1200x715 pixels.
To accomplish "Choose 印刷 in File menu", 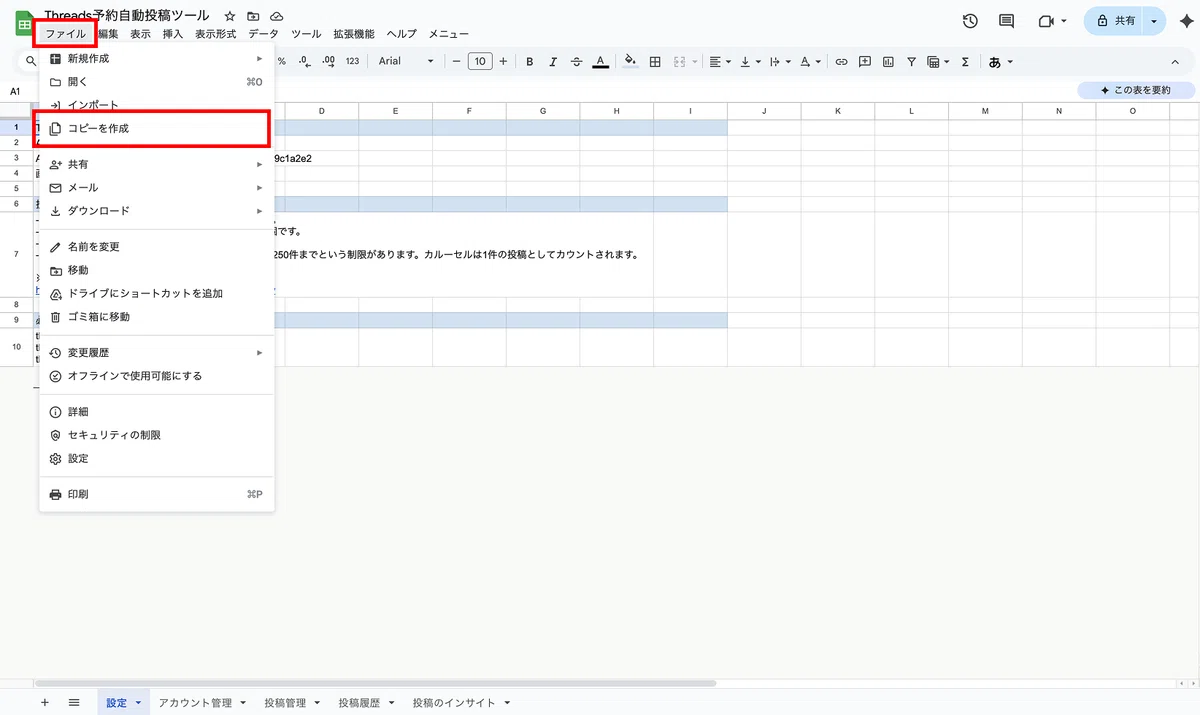I will [x=156, y=494].
